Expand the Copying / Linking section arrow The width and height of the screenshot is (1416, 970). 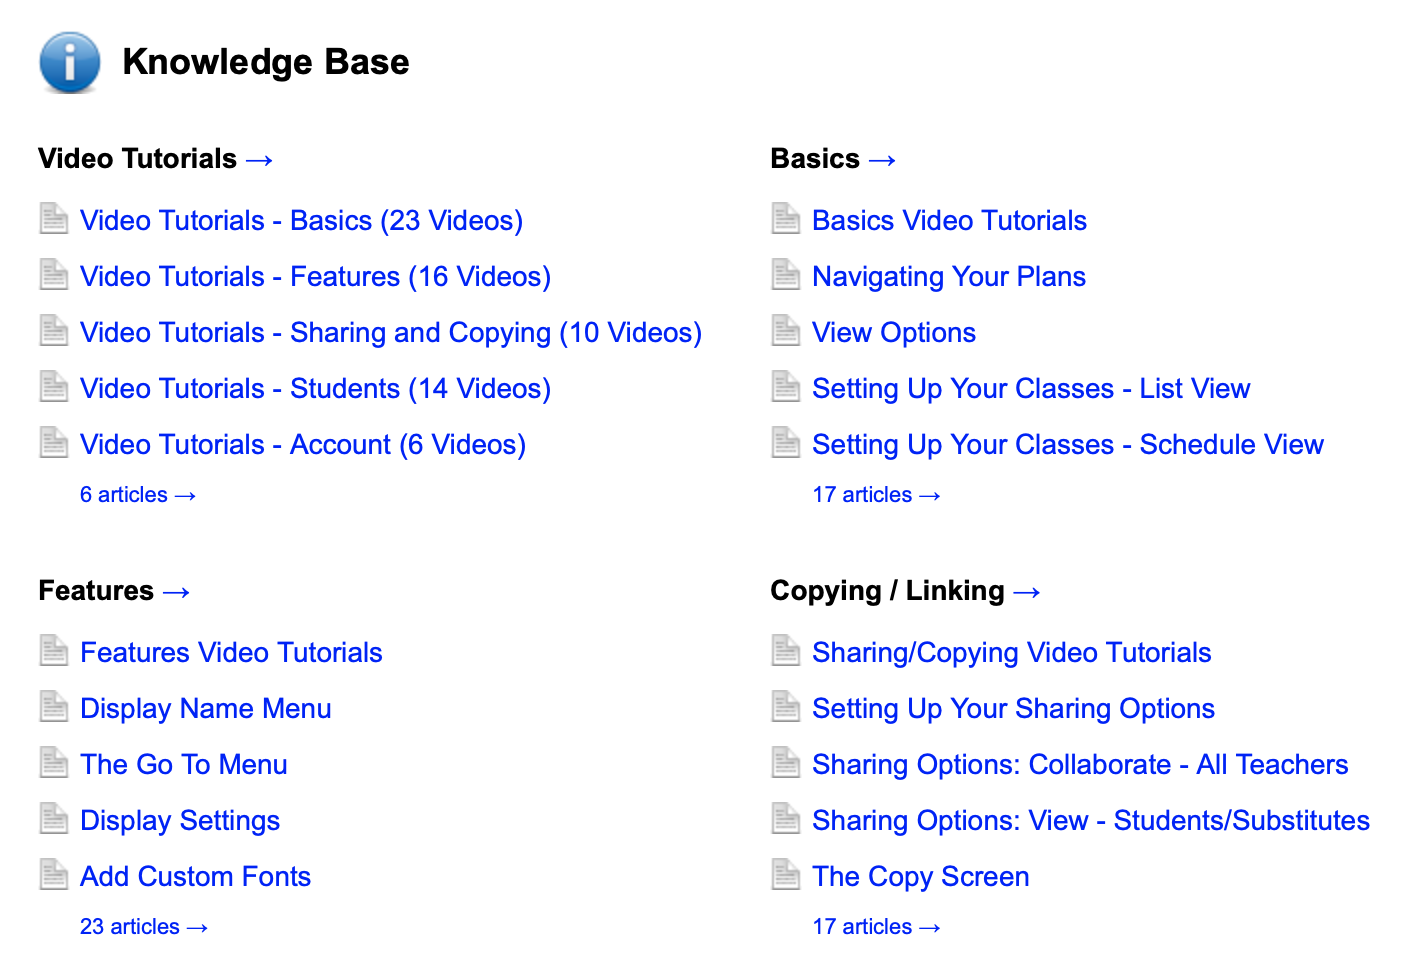tap(1026, 590)
